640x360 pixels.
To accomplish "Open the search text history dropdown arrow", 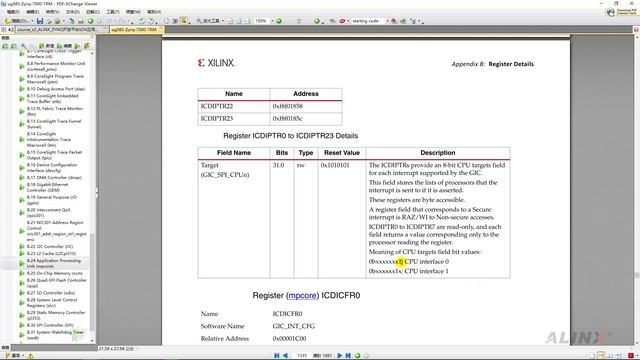I will tap(388, 21).
